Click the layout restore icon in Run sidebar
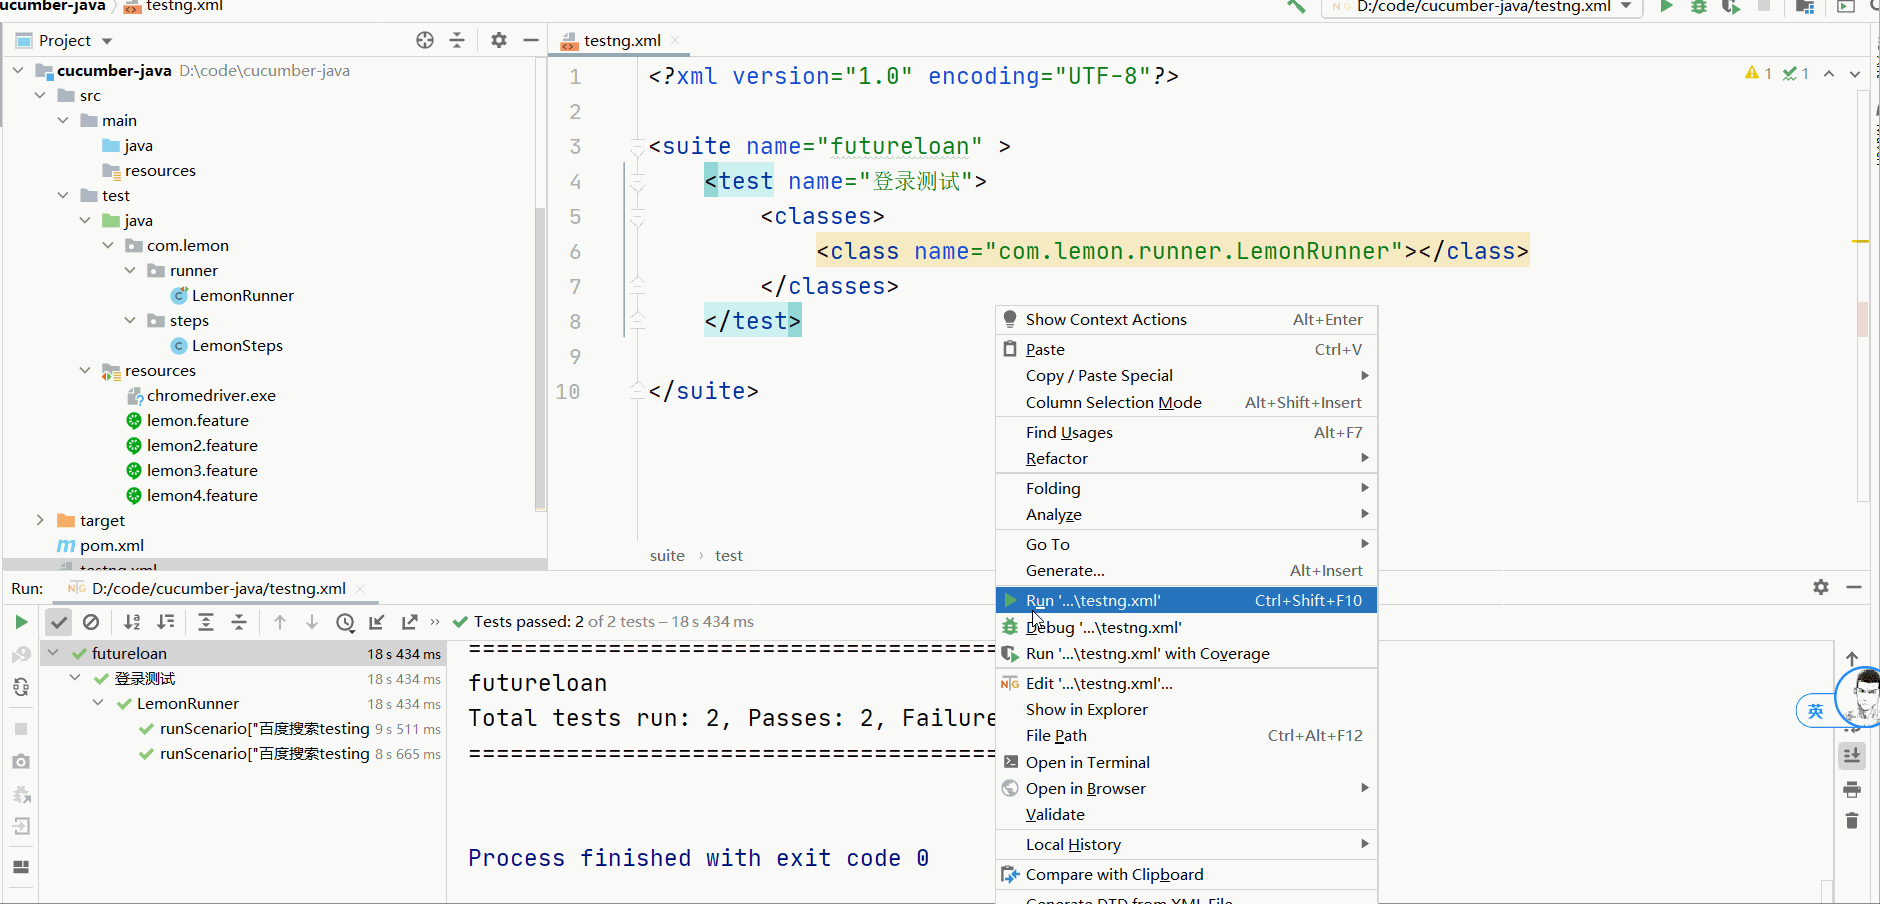The height and width of the screenshot is (904, 1880). [x=21, y=867]
